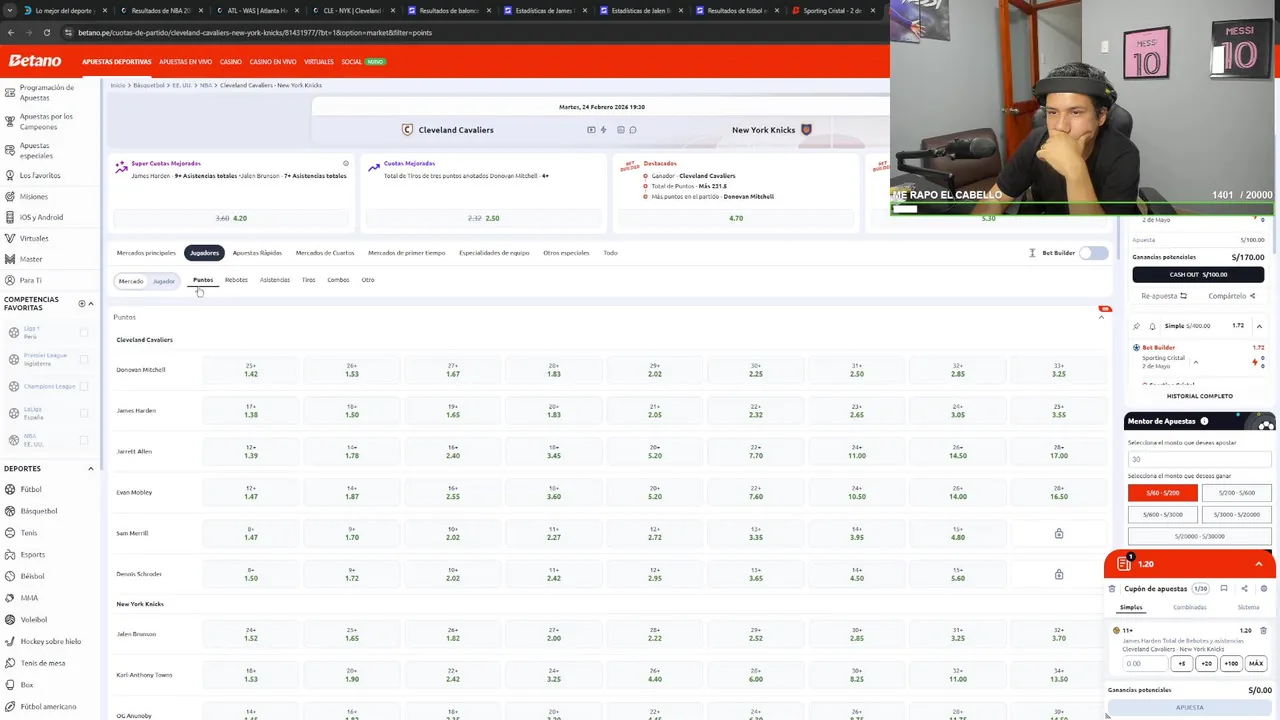This screenshot has height=720, width=1280.
Task: Click the bet amount field showing 30
Action: click(1199, 459)
